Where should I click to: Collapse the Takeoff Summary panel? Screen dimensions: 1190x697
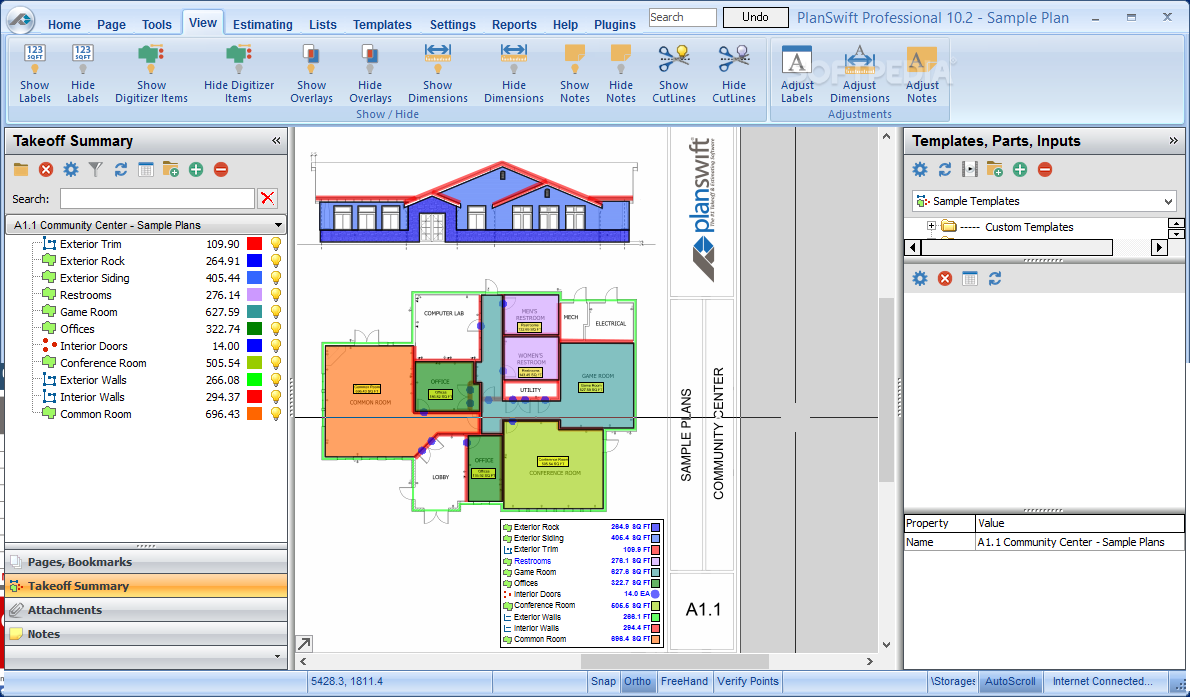tap(276, 140)
